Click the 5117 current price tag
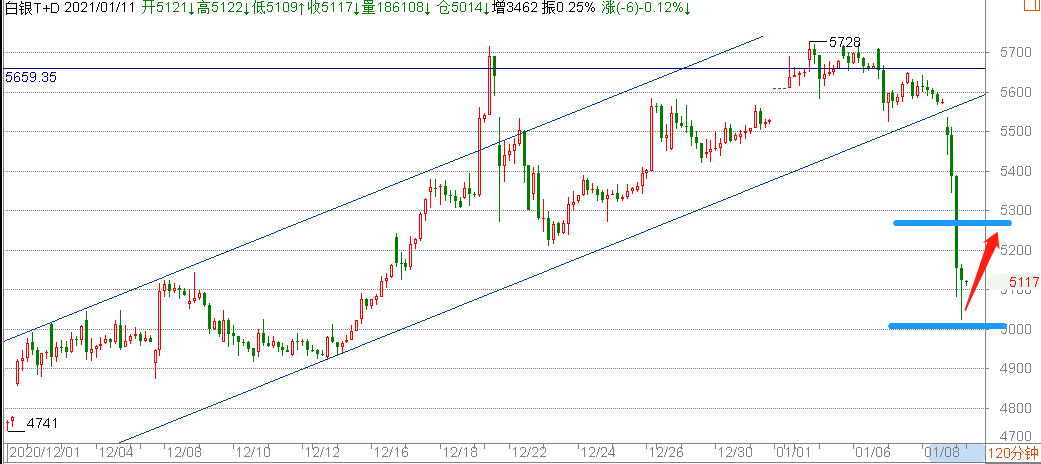The image size is (1041, 464). pos(1023,282)
